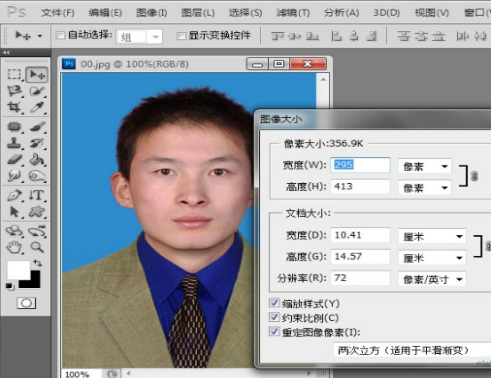Select the Quick Selection tool
492x378 pixels.
tap(37, 91)
